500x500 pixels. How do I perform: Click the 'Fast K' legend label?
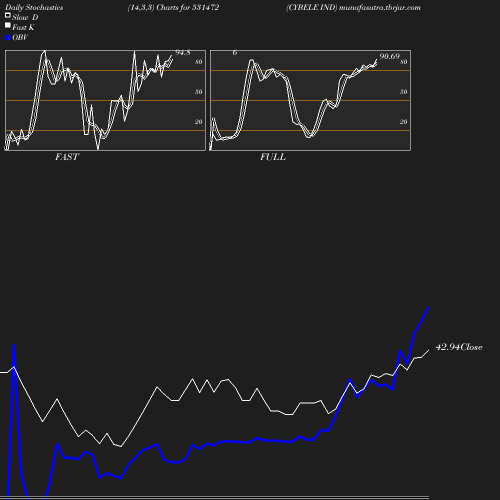23,27
